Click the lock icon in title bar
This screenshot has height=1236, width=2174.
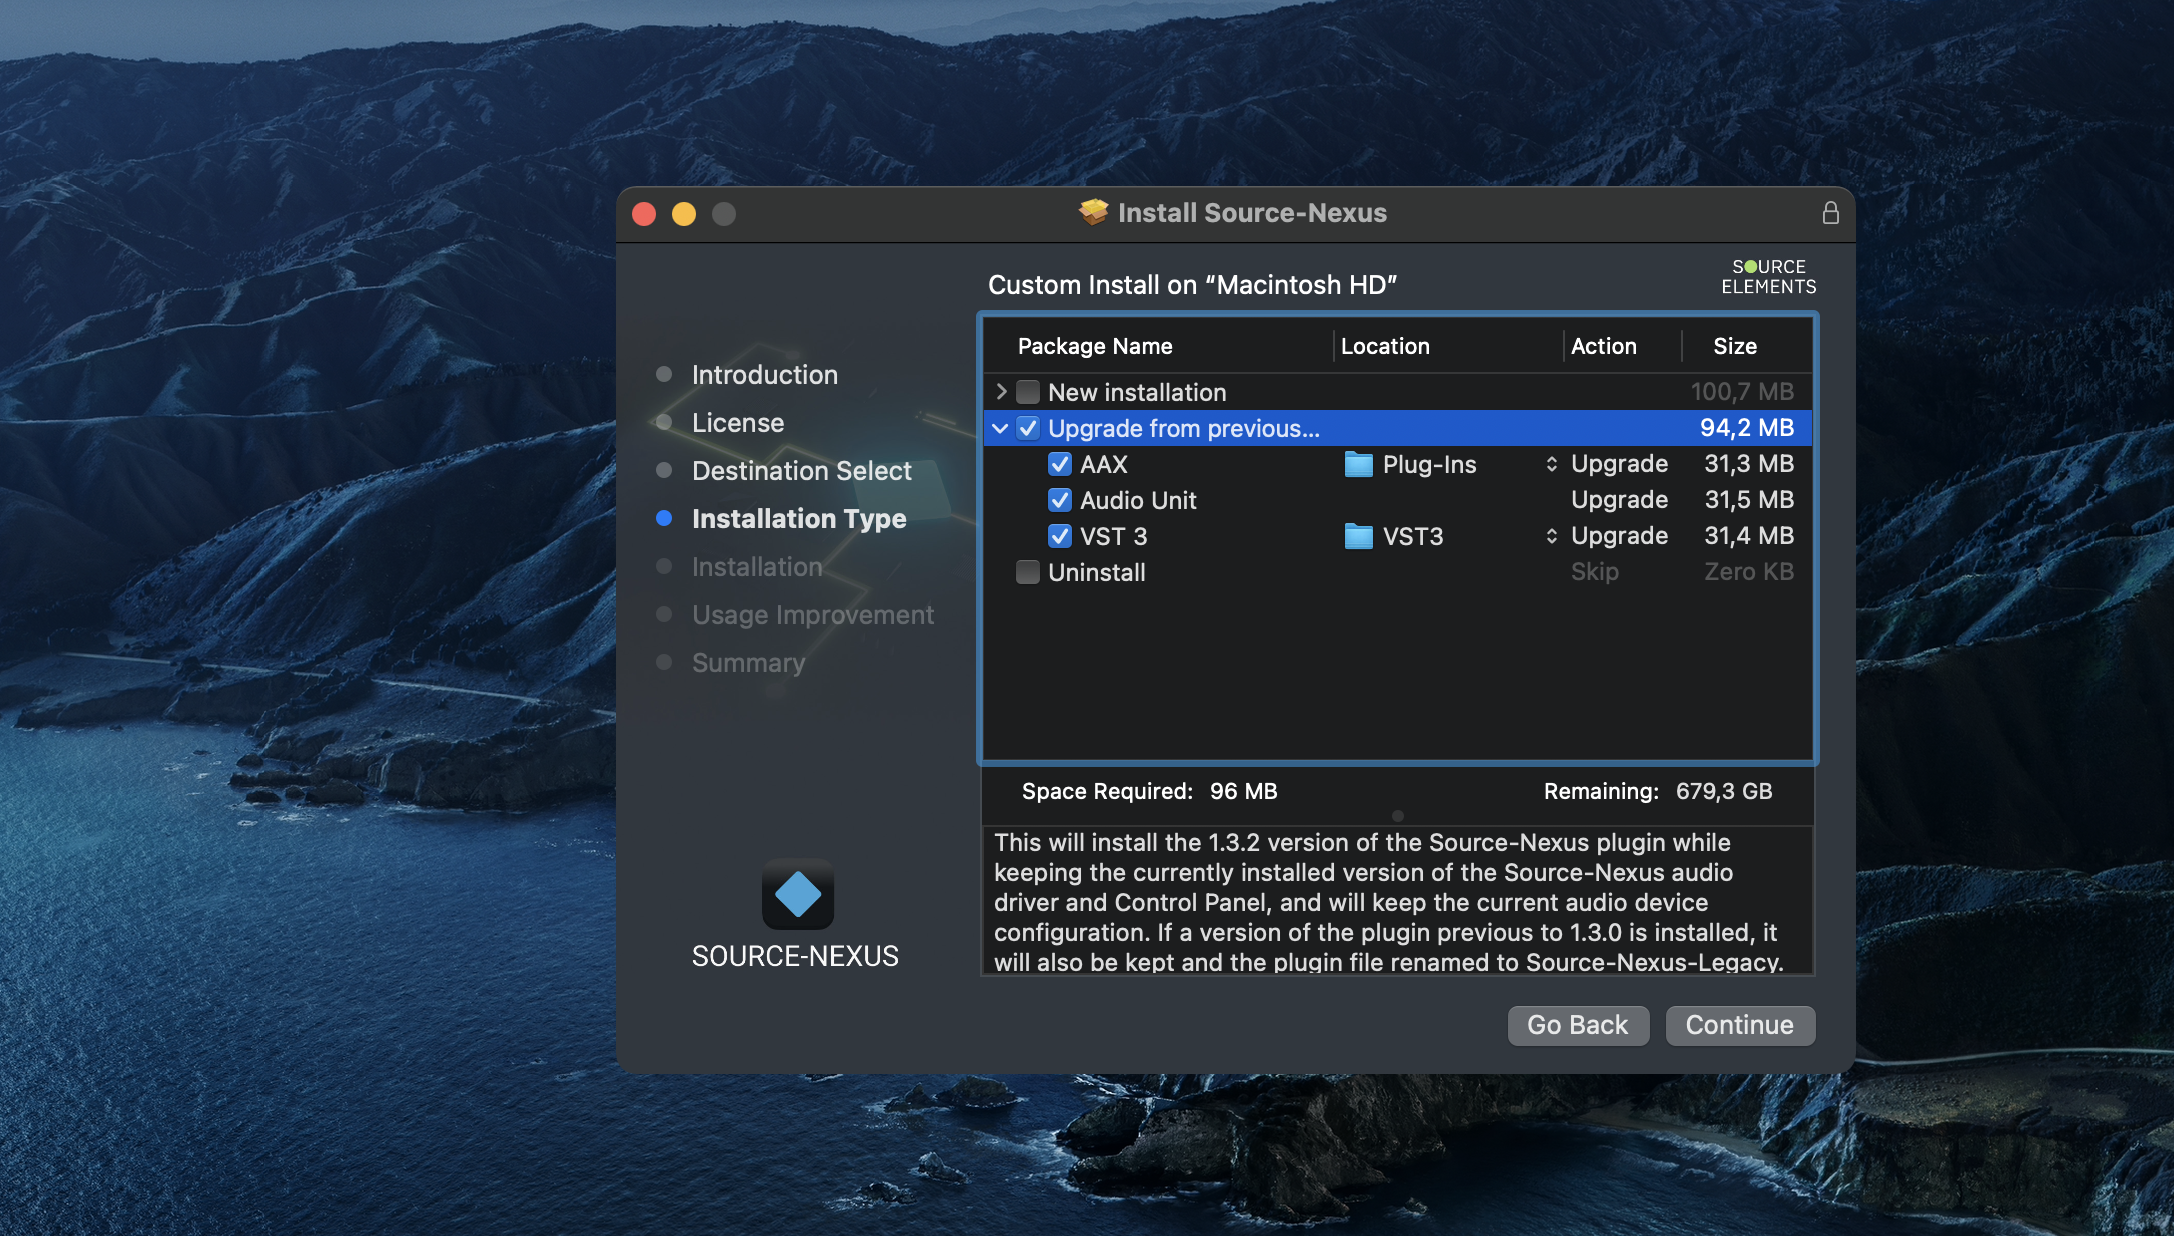pyautogui.click(x=1830, y=213)
